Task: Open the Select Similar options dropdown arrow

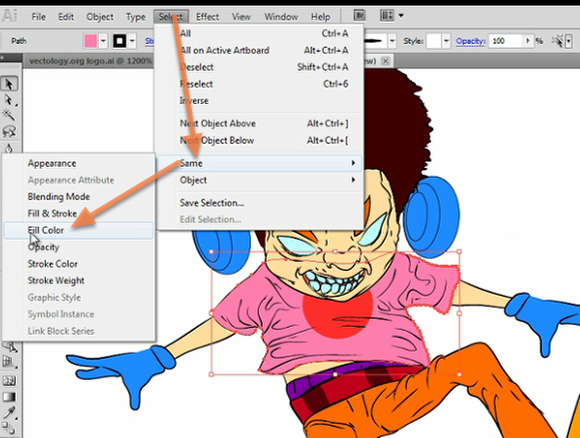Action: coord(568,41)
